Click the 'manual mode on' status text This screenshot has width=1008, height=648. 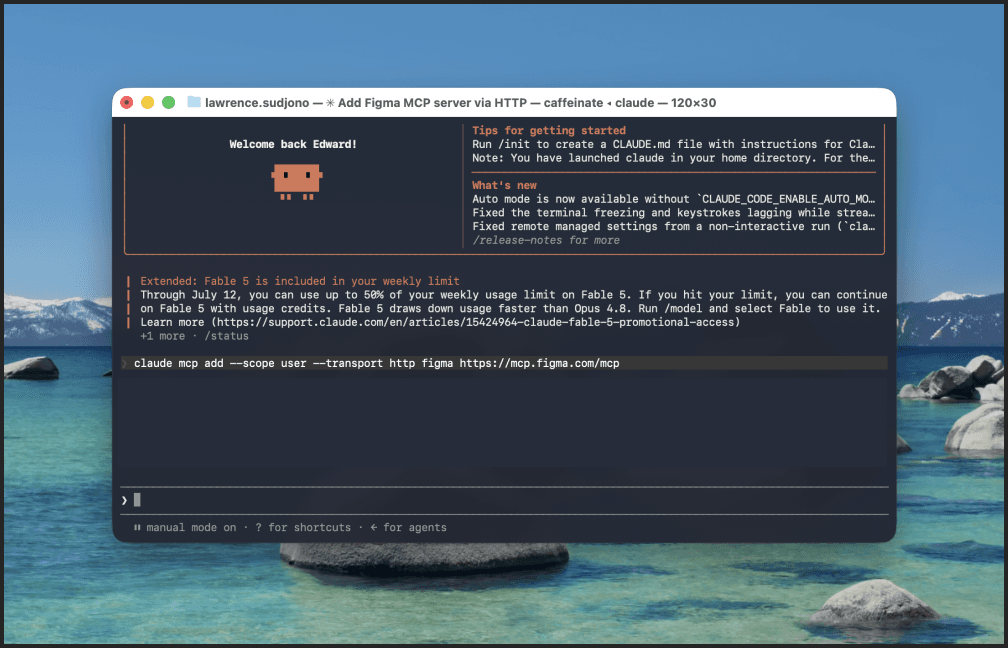point(191,528)
